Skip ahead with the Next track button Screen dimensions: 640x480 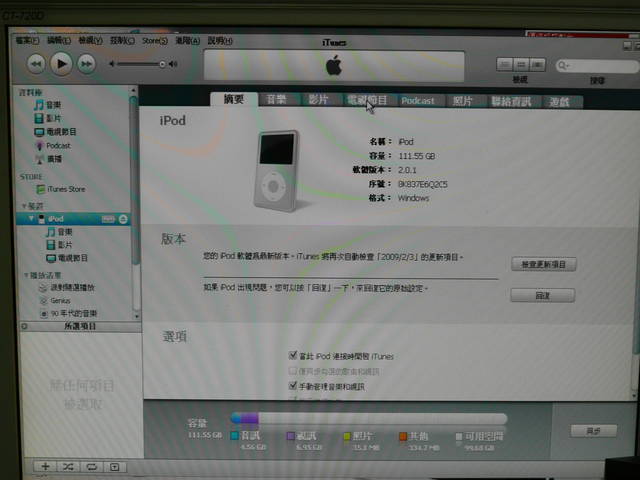tap(87, 64)
